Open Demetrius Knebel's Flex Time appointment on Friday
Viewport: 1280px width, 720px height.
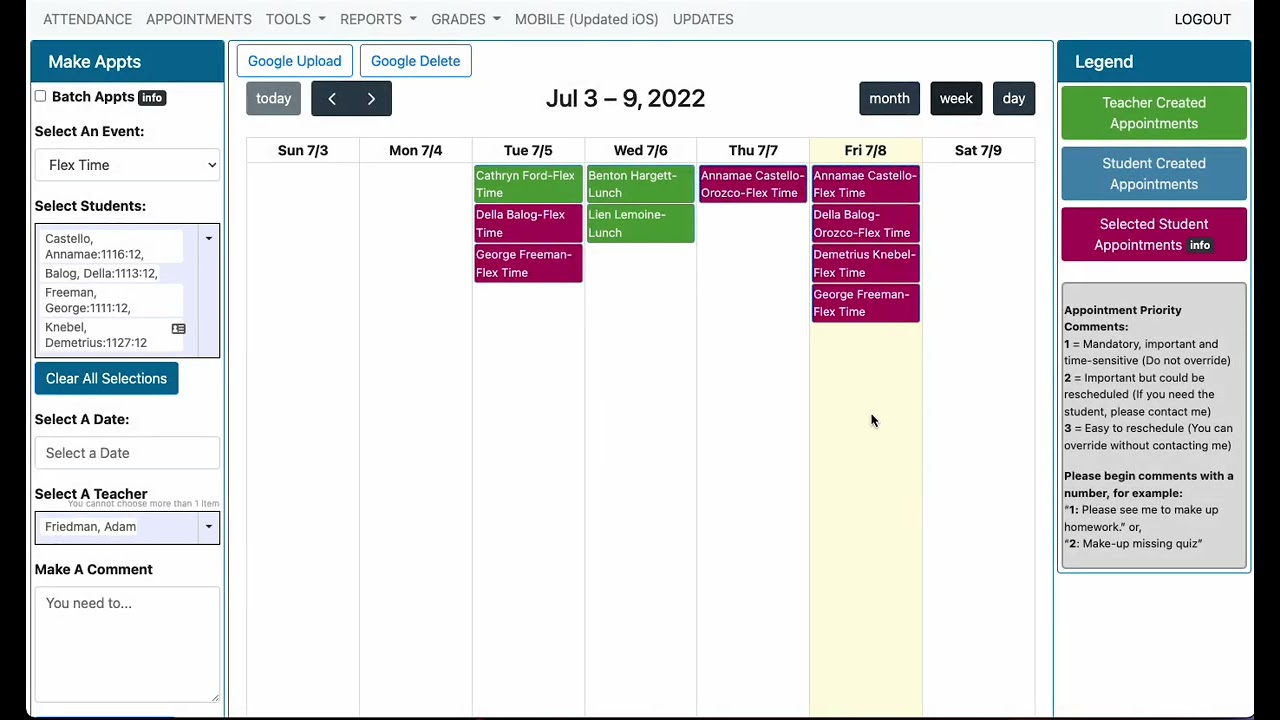point(865,263)
